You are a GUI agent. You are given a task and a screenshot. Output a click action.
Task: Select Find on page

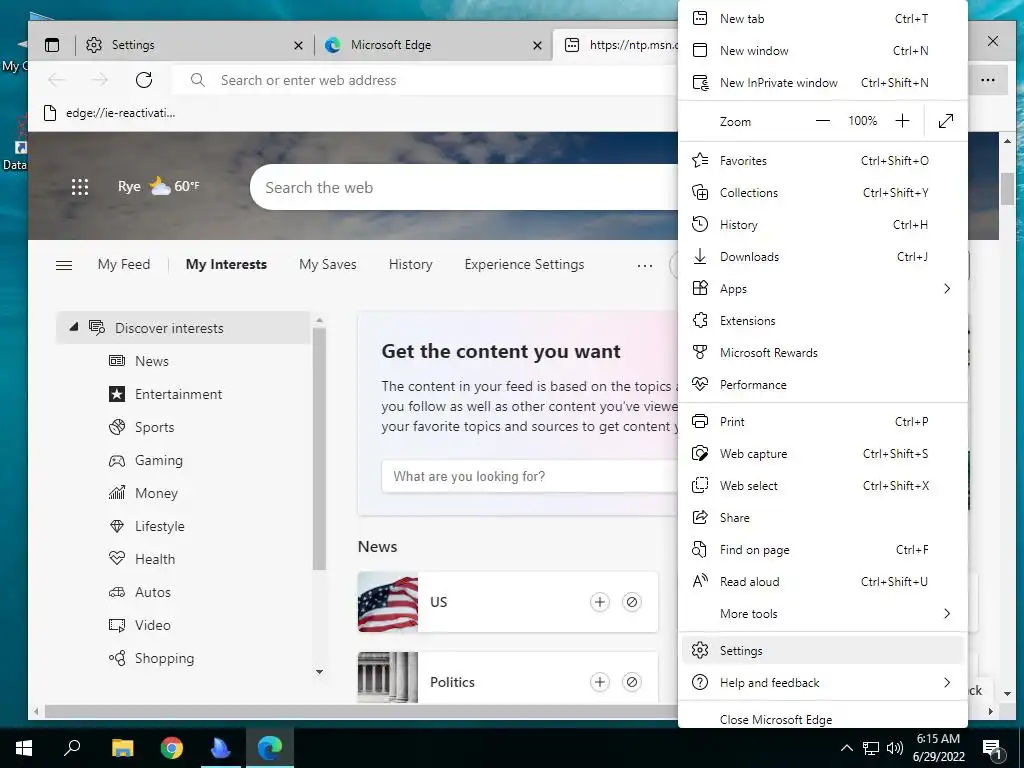823,549
